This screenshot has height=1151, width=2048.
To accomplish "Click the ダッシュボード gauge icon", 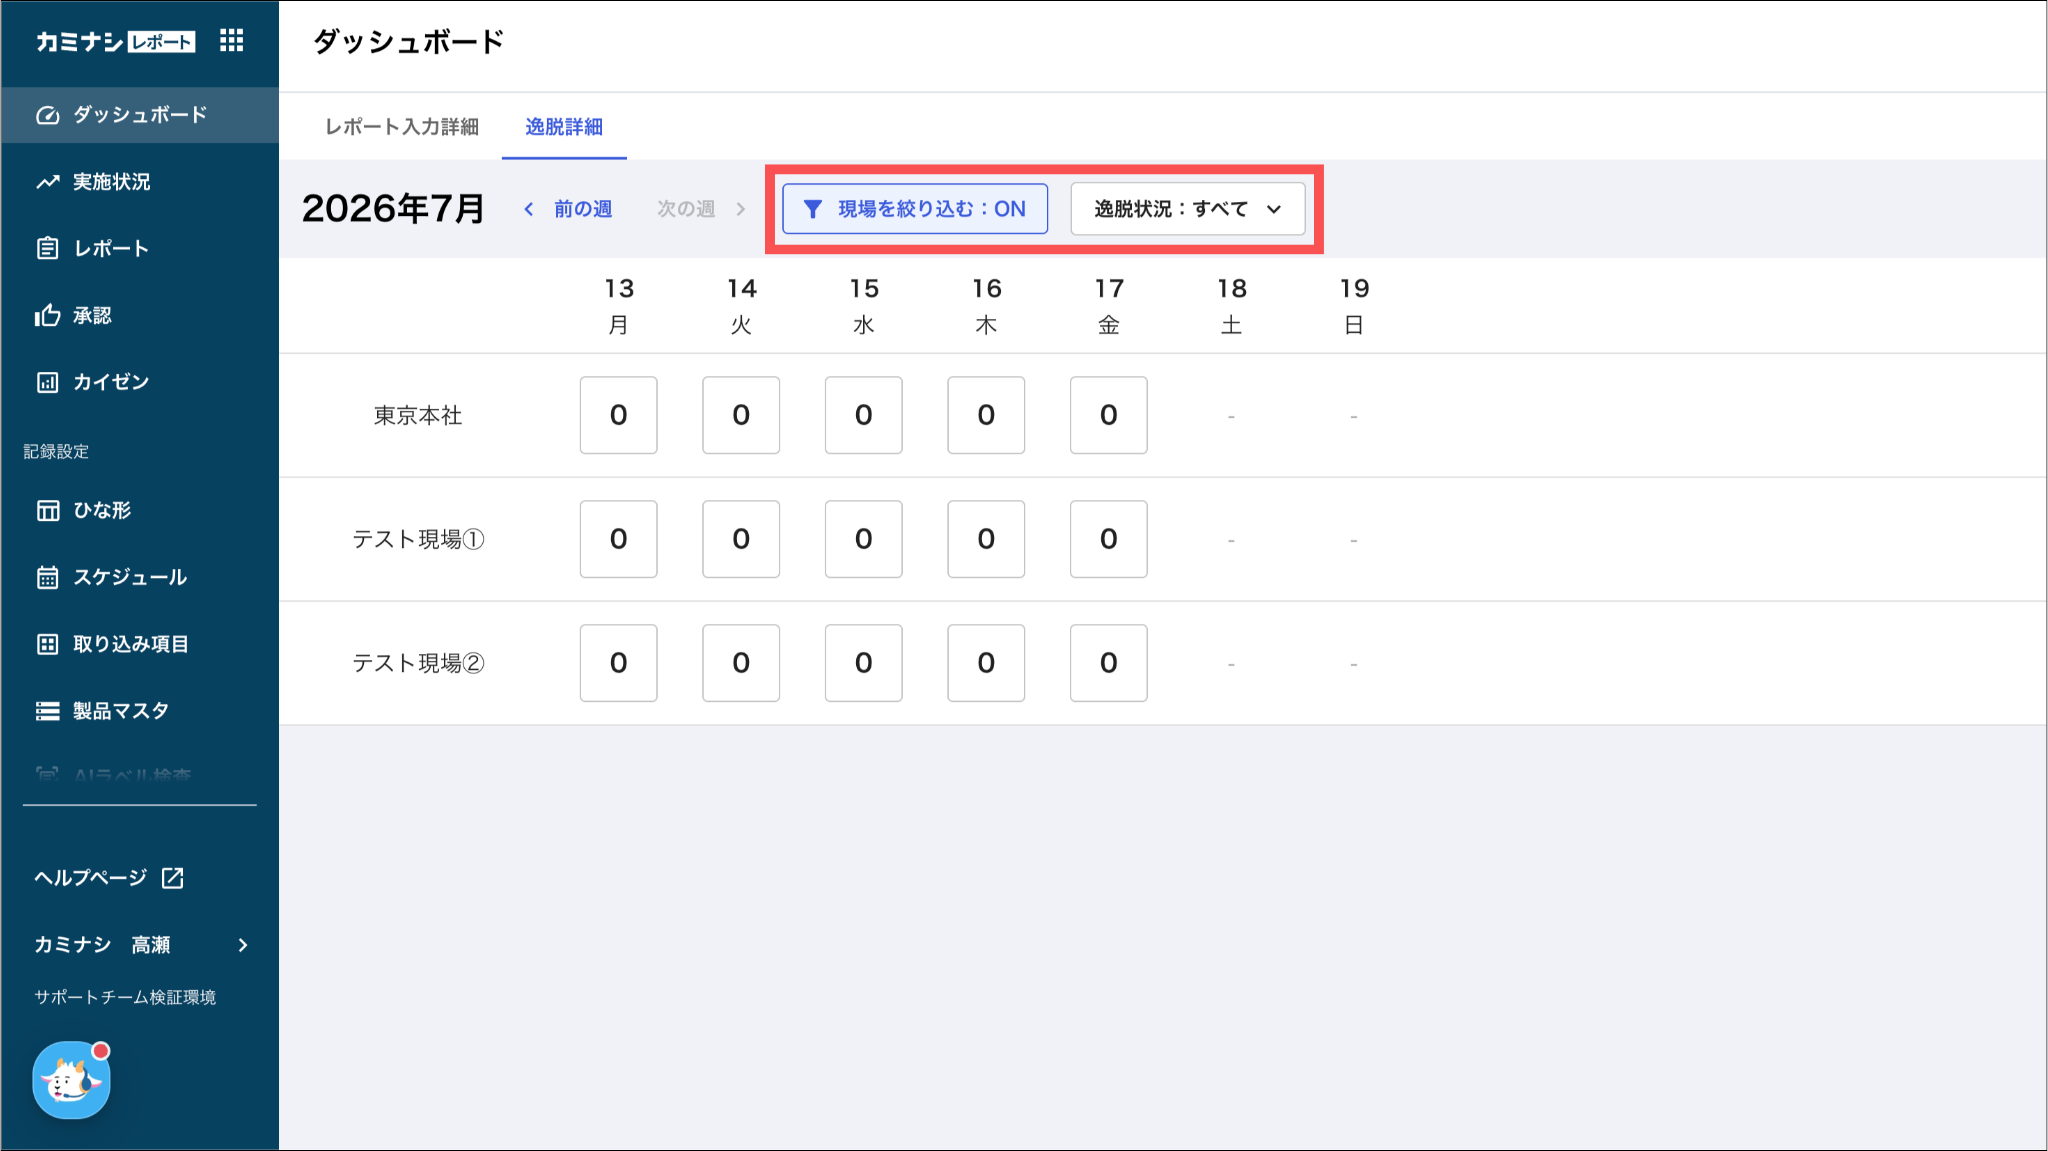I will point(47,115).
